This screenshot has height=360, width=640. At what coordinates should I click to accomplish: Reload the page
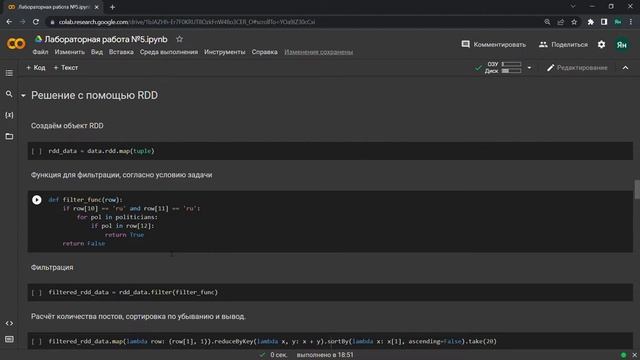(36, 22)
